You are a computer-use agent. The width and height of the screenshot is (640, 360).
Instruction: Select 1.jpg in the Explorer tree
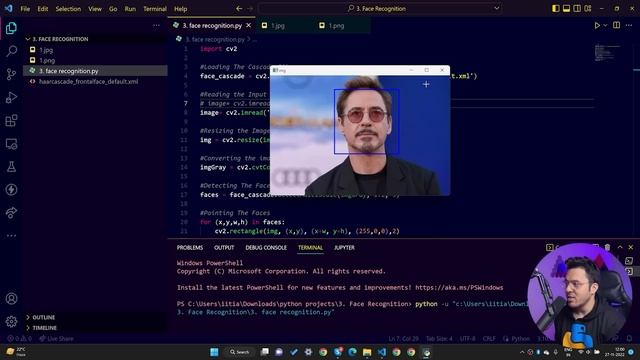(x=46, y=50)
